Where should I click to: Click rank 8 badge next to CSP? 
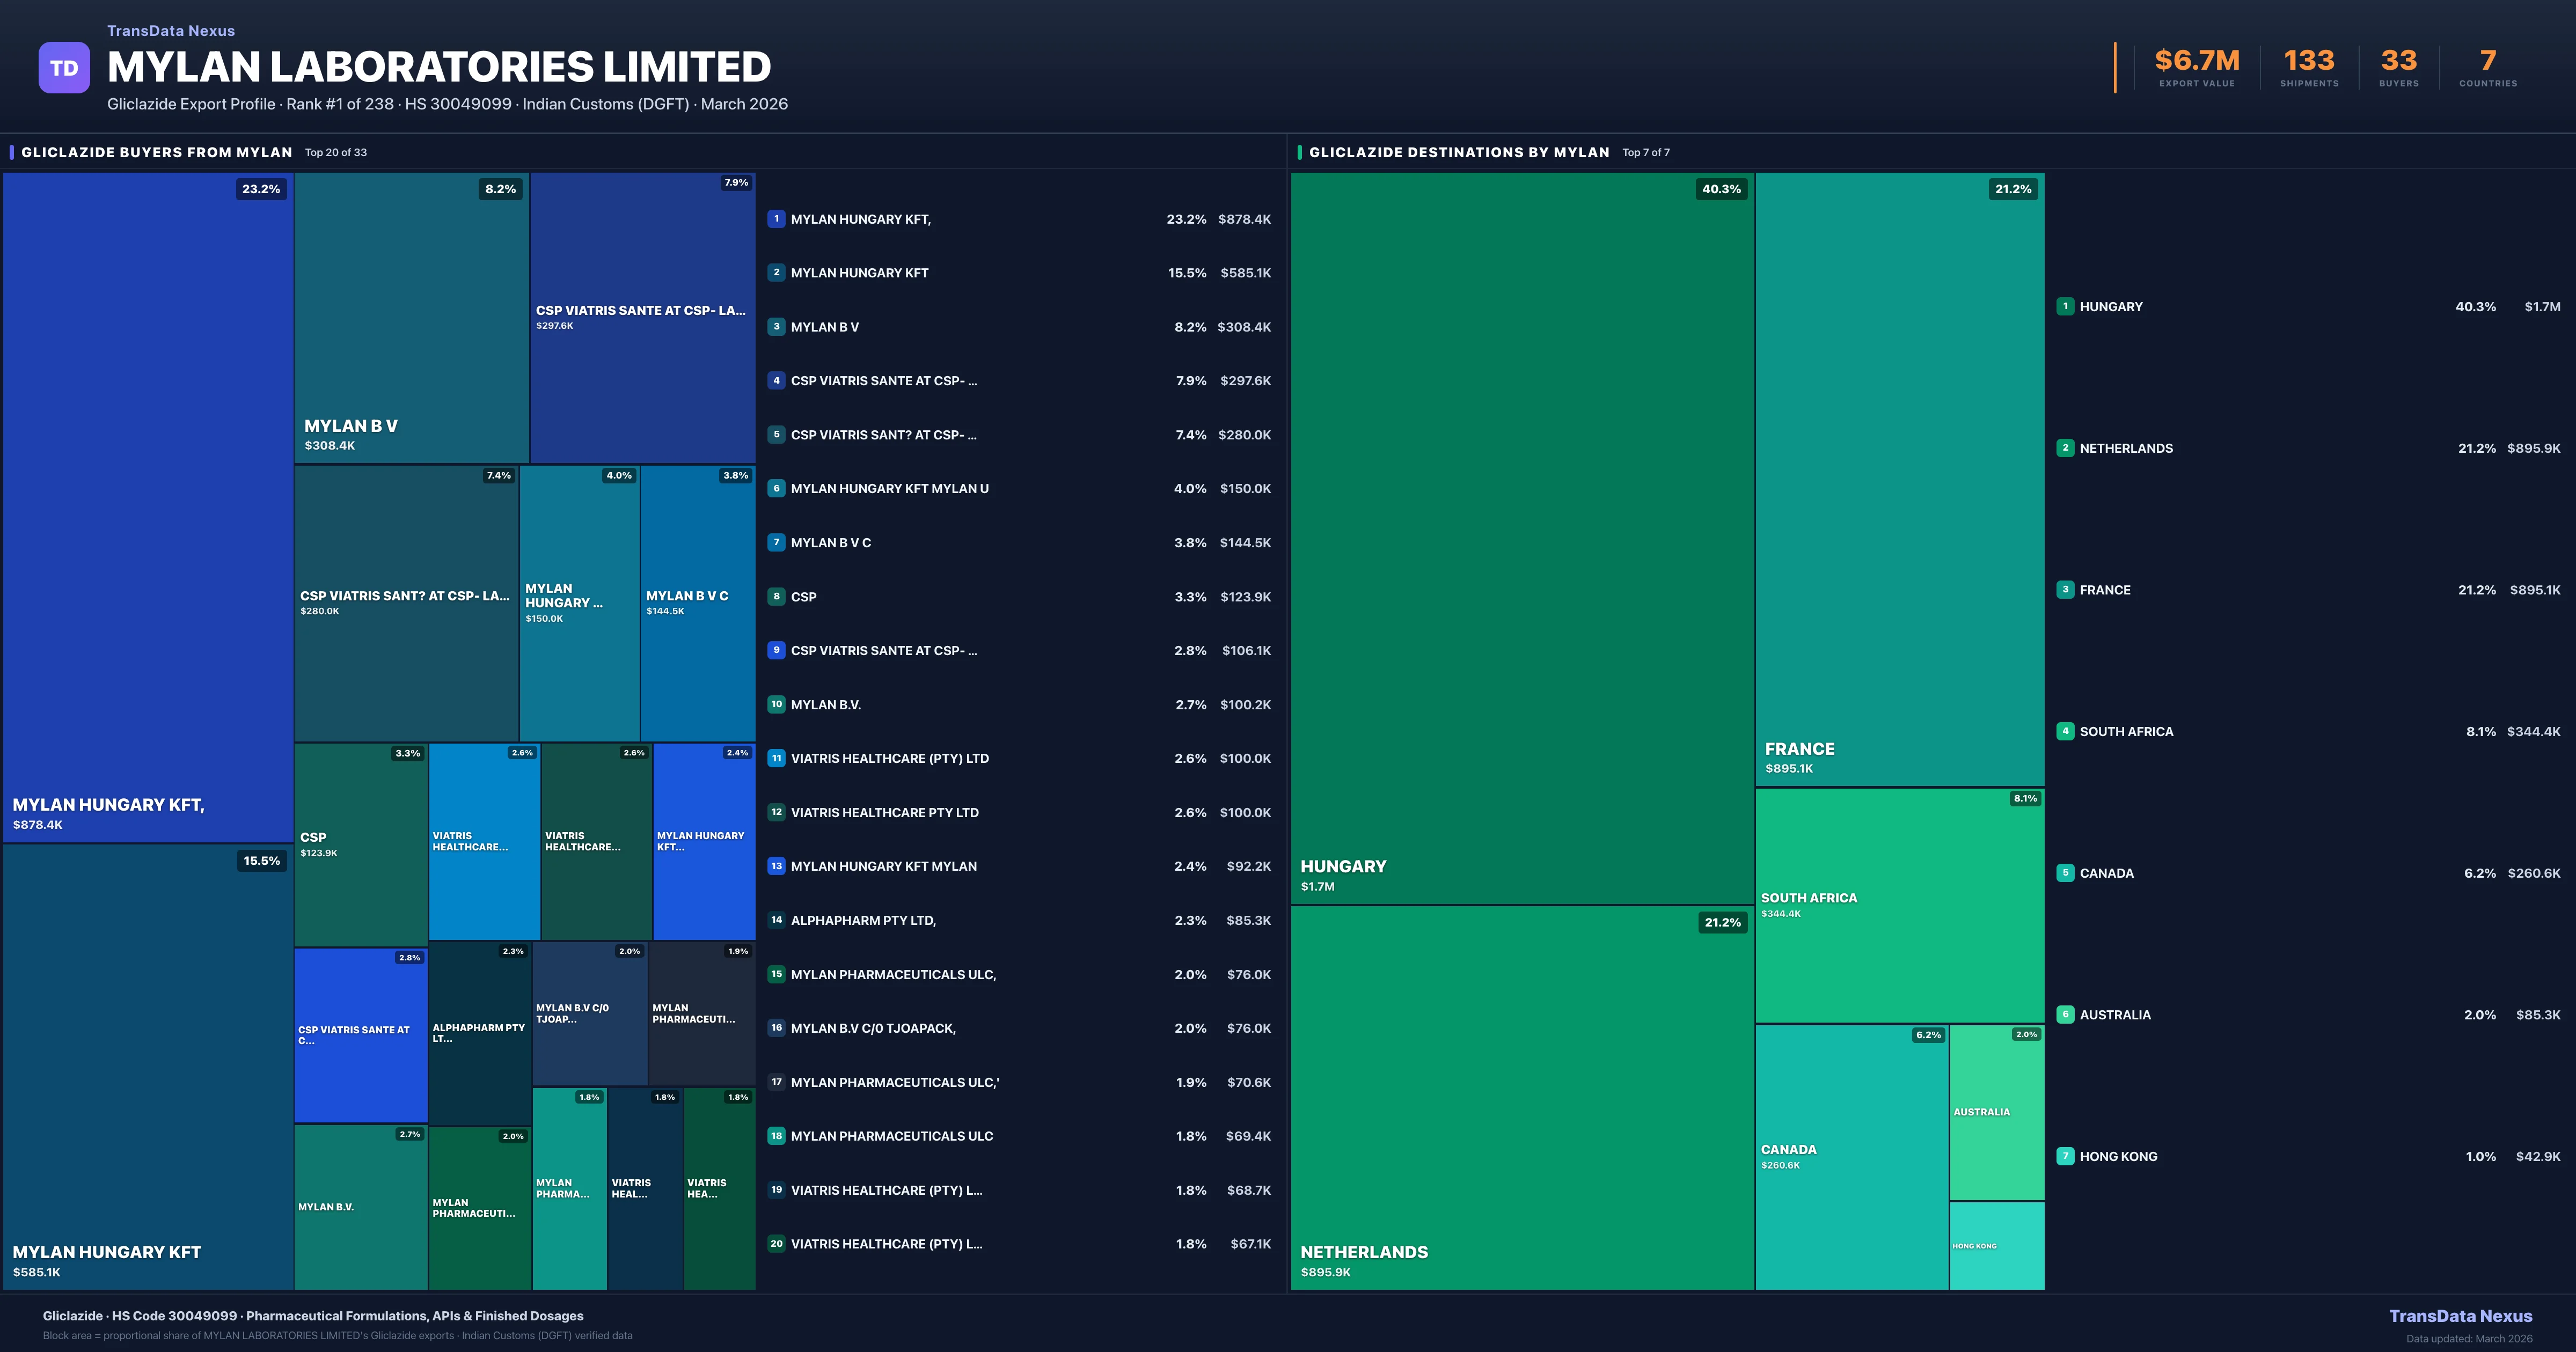tap(776, 596)
